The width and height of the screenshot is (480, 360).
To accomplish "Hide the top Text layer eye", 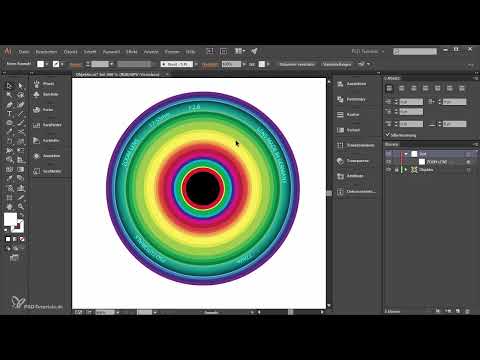I will tap(389, 154).
